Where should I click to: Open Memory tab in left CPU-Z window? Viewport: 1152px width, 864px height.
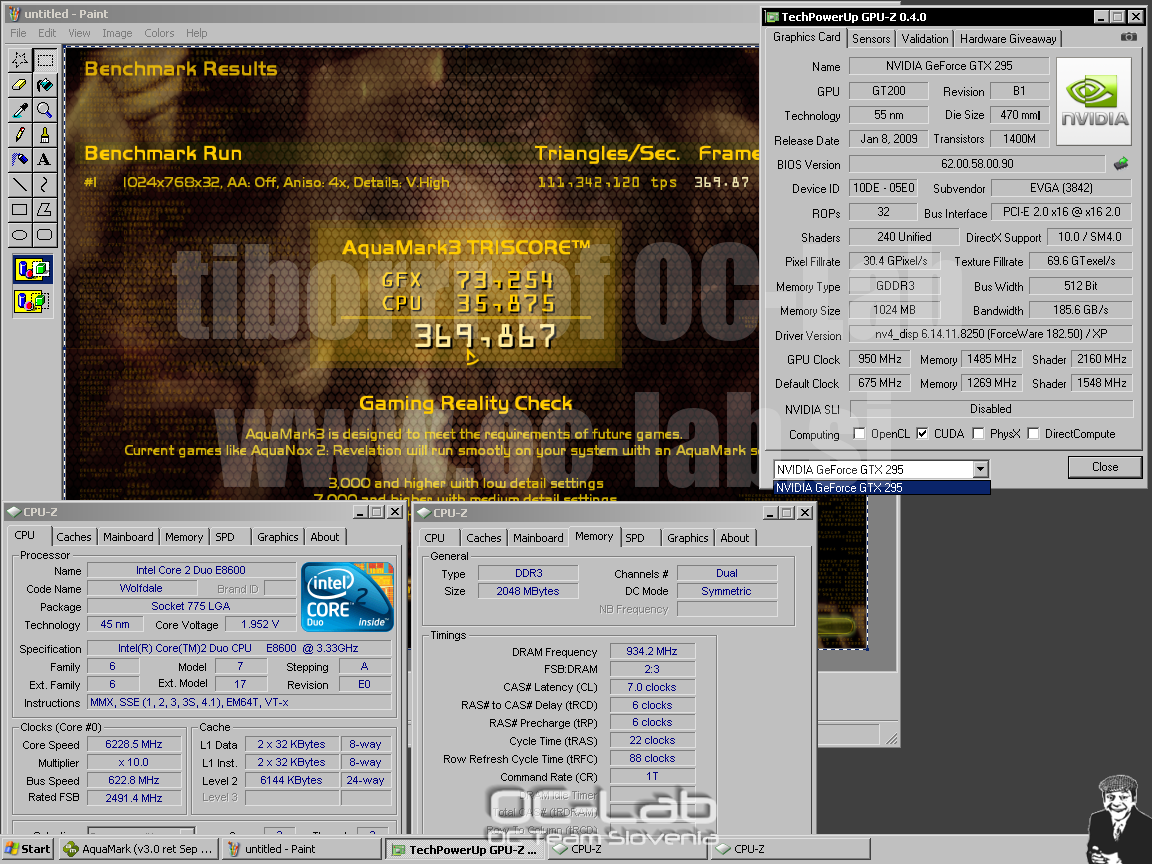pos(184,537)
